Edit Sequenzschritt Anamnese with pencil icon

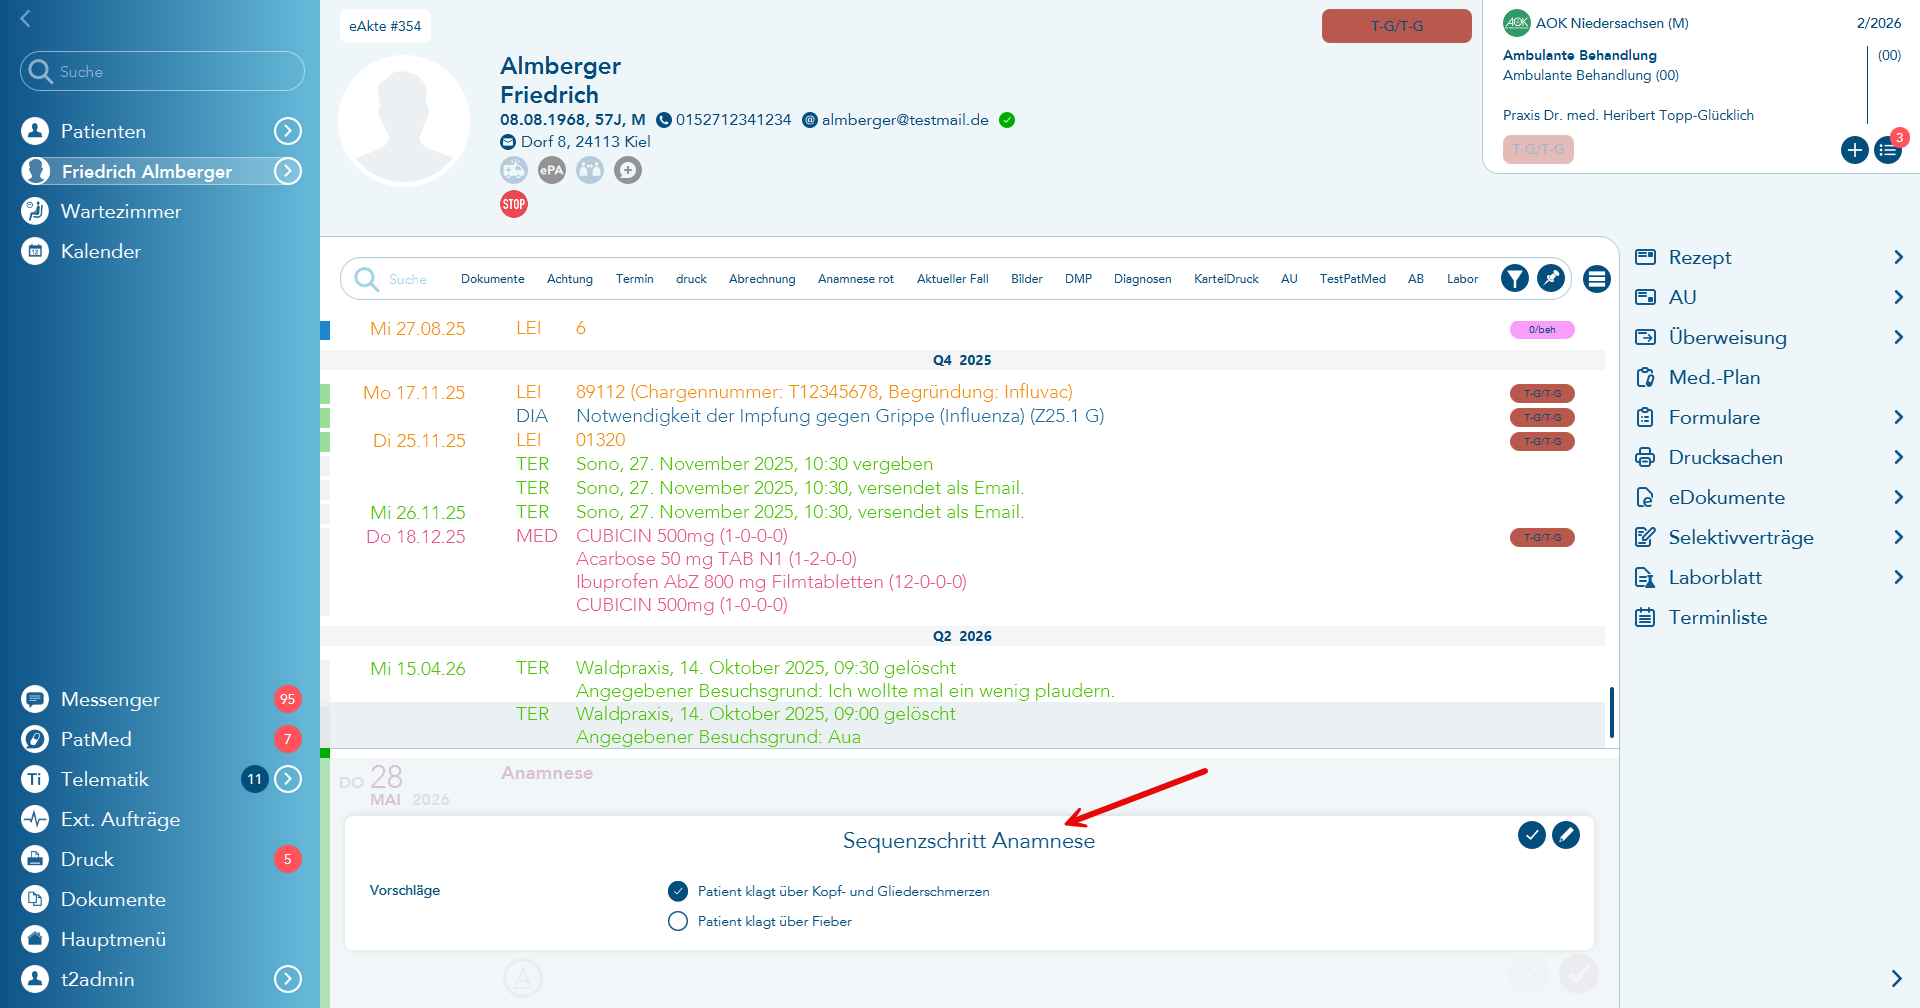pos(1566,835)
